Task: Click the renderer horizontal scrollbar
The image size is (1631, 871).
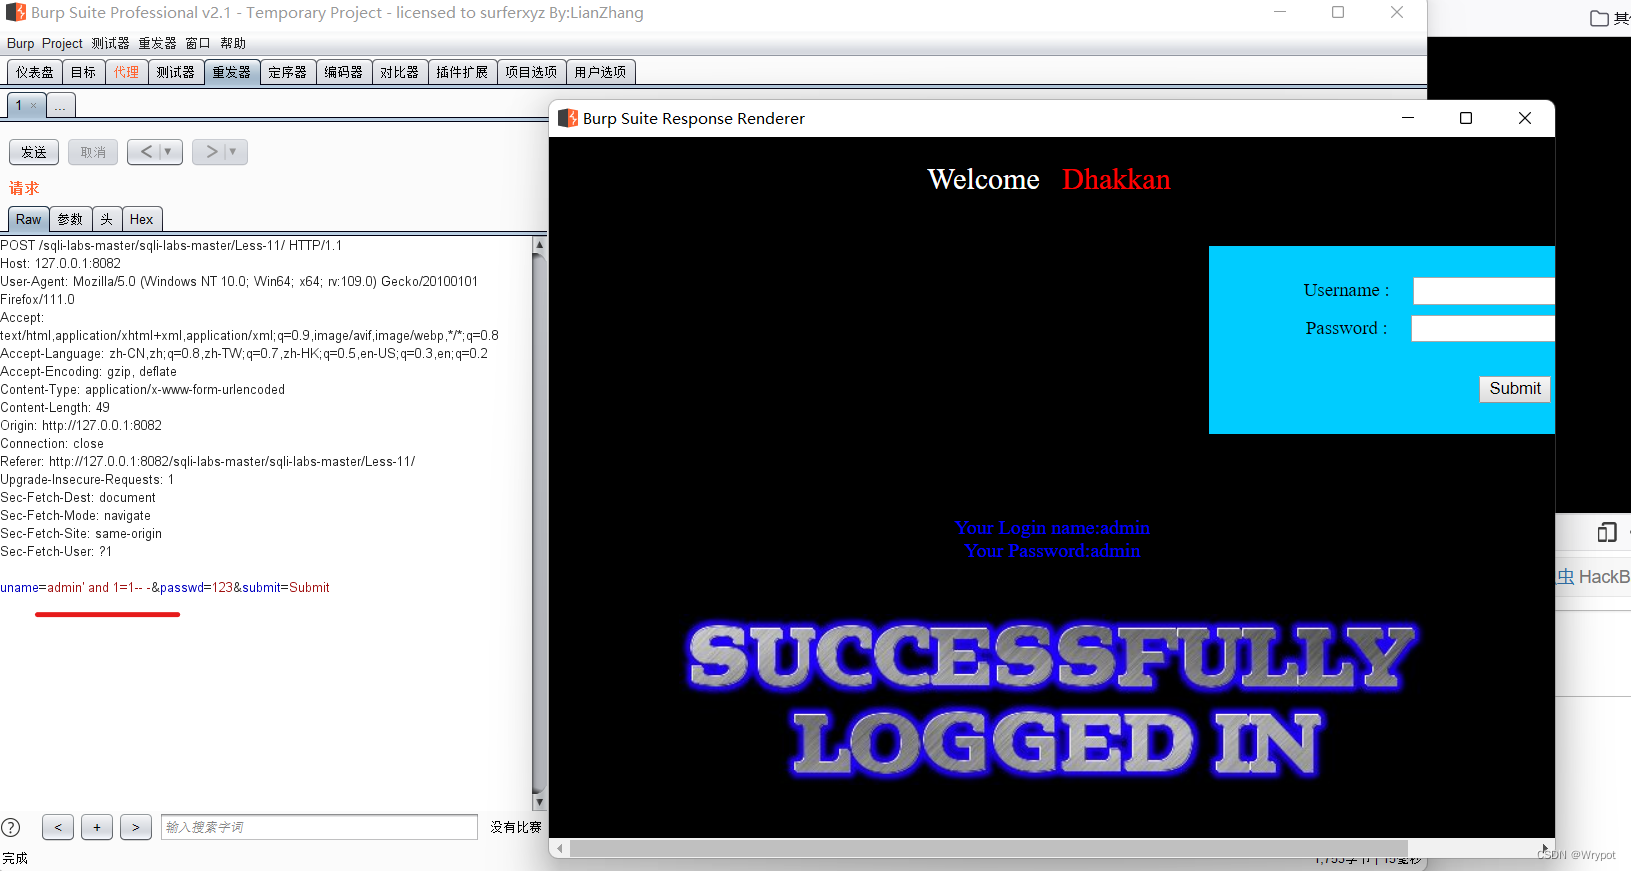Action: (x=988, y=848)
